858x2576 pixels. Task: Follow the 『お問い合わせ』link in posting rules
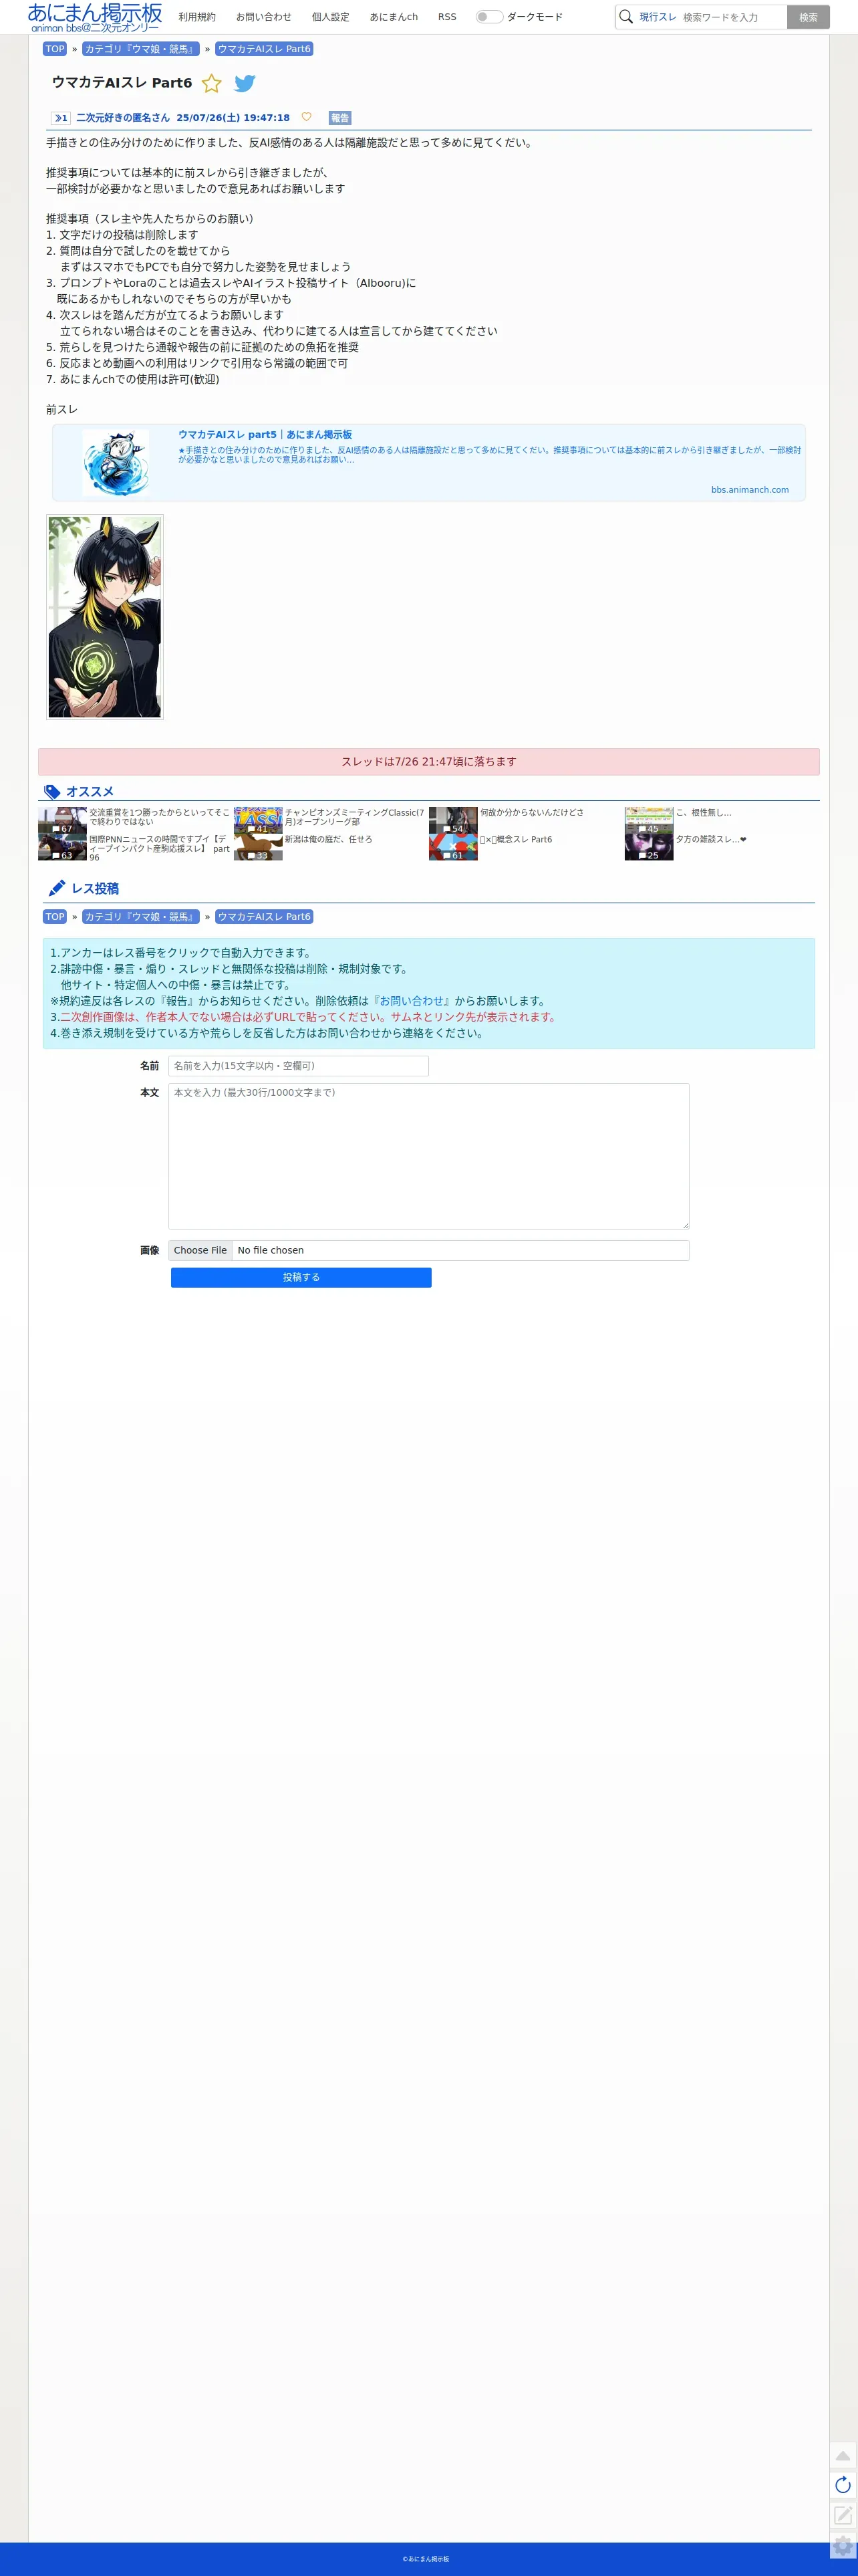pyautogui.click(x=411, y=1001)
